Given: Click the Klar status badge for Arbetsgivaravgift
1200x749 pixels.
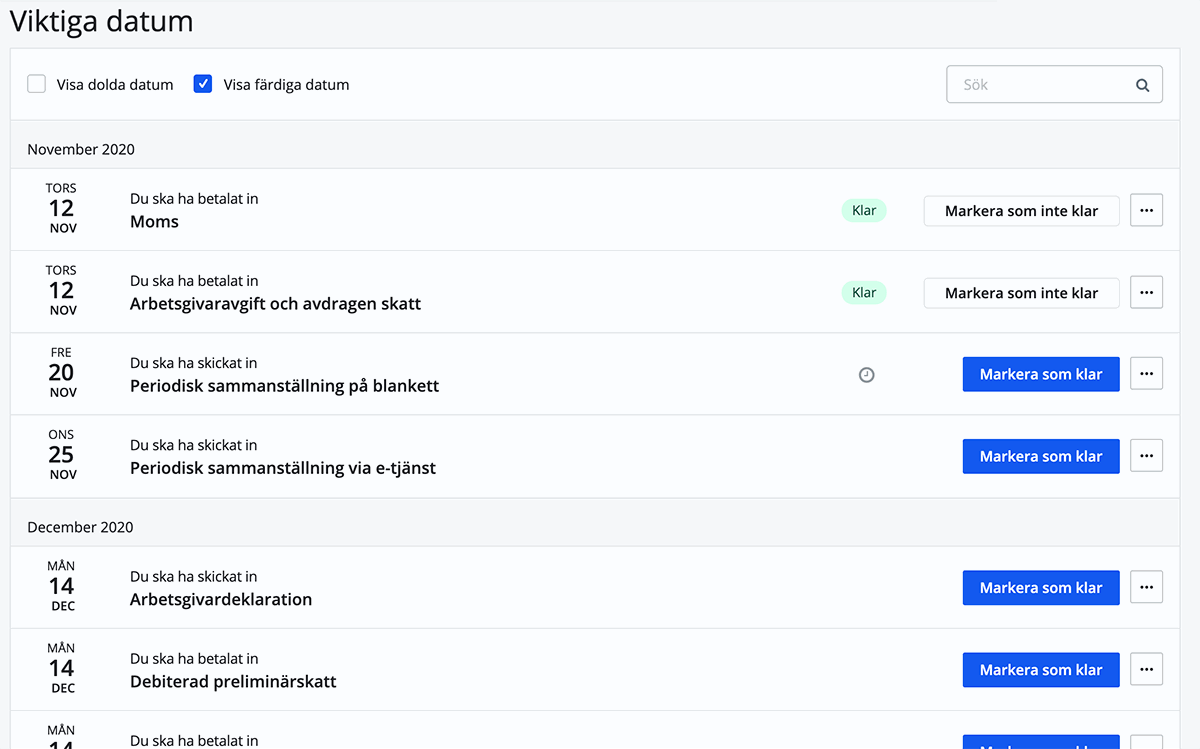Looking at the screenshot, I should click(863, 293).
